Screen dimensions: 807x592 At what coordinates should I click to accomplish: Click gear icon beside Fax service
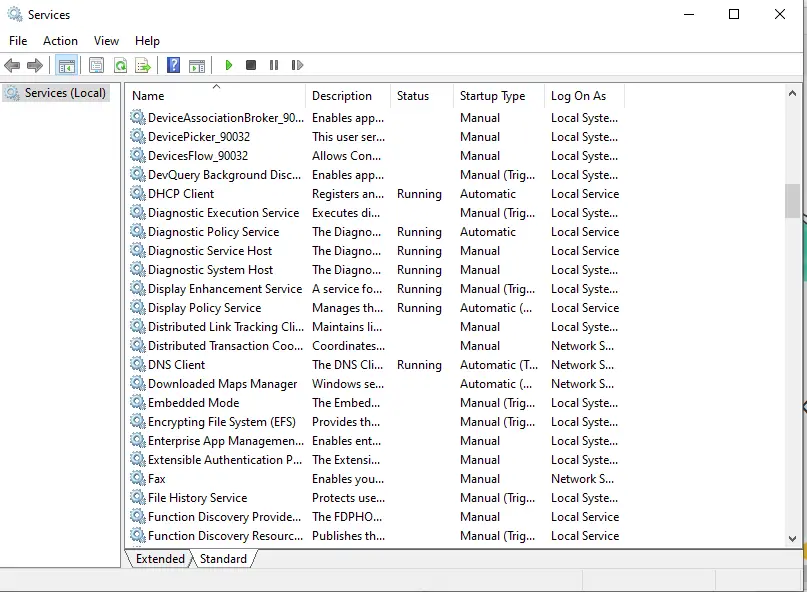point(137,479)
